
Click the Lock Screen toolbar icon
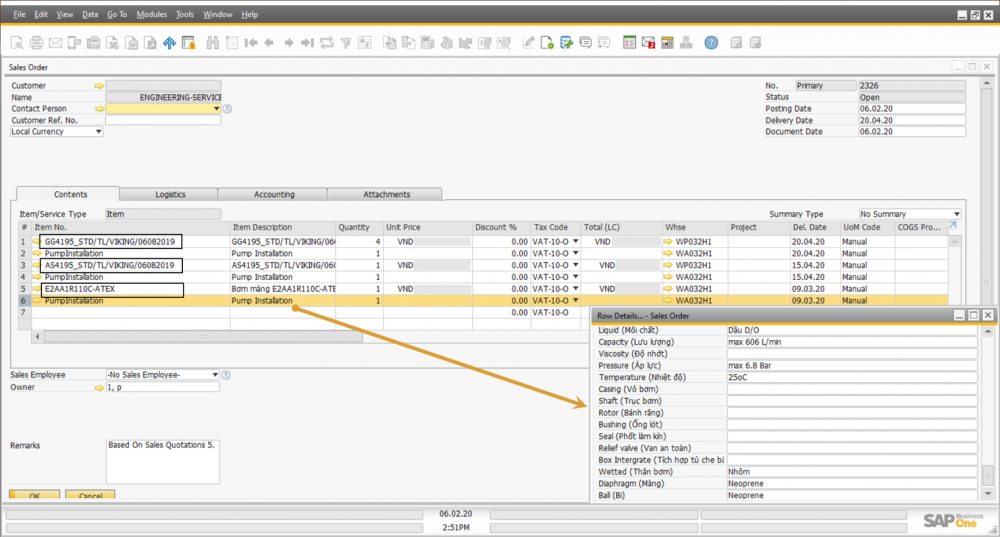(189, 43)
